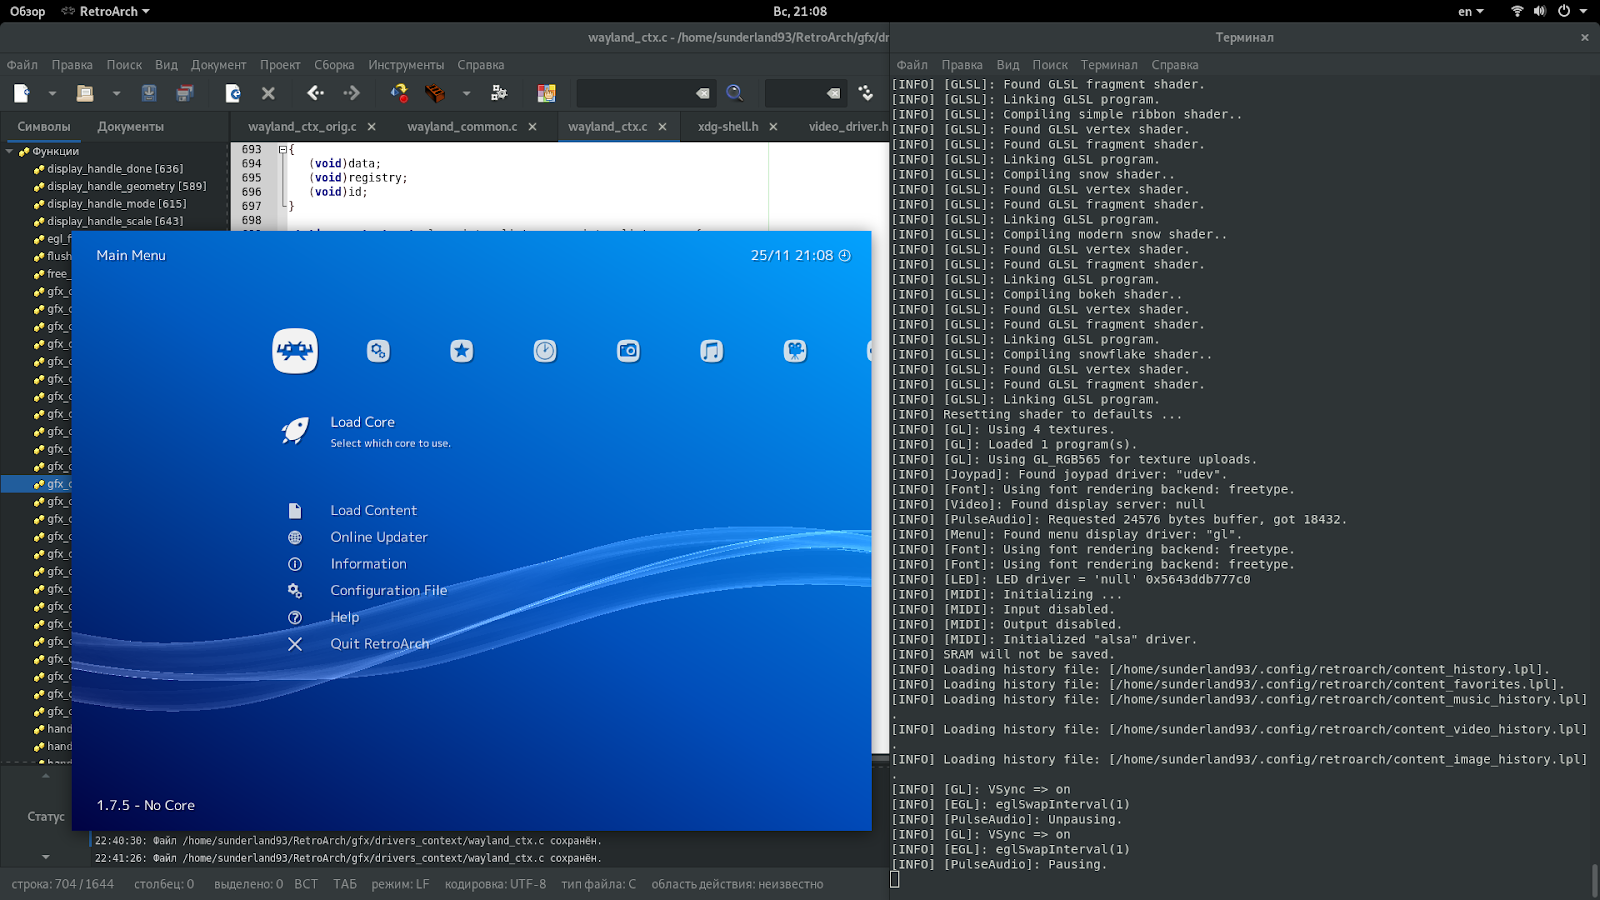The height and width of the screenshot is (900, 1600).
Task: Navigate back with the left arrow icon
Action: point(315,93)
